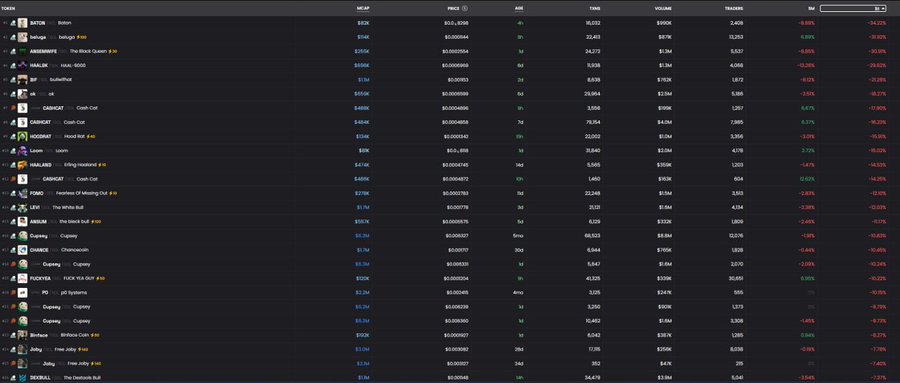Click the launchpad icon in the P0 row
Viewport: 900px width, 383px height.
click(x=13, y=293)
